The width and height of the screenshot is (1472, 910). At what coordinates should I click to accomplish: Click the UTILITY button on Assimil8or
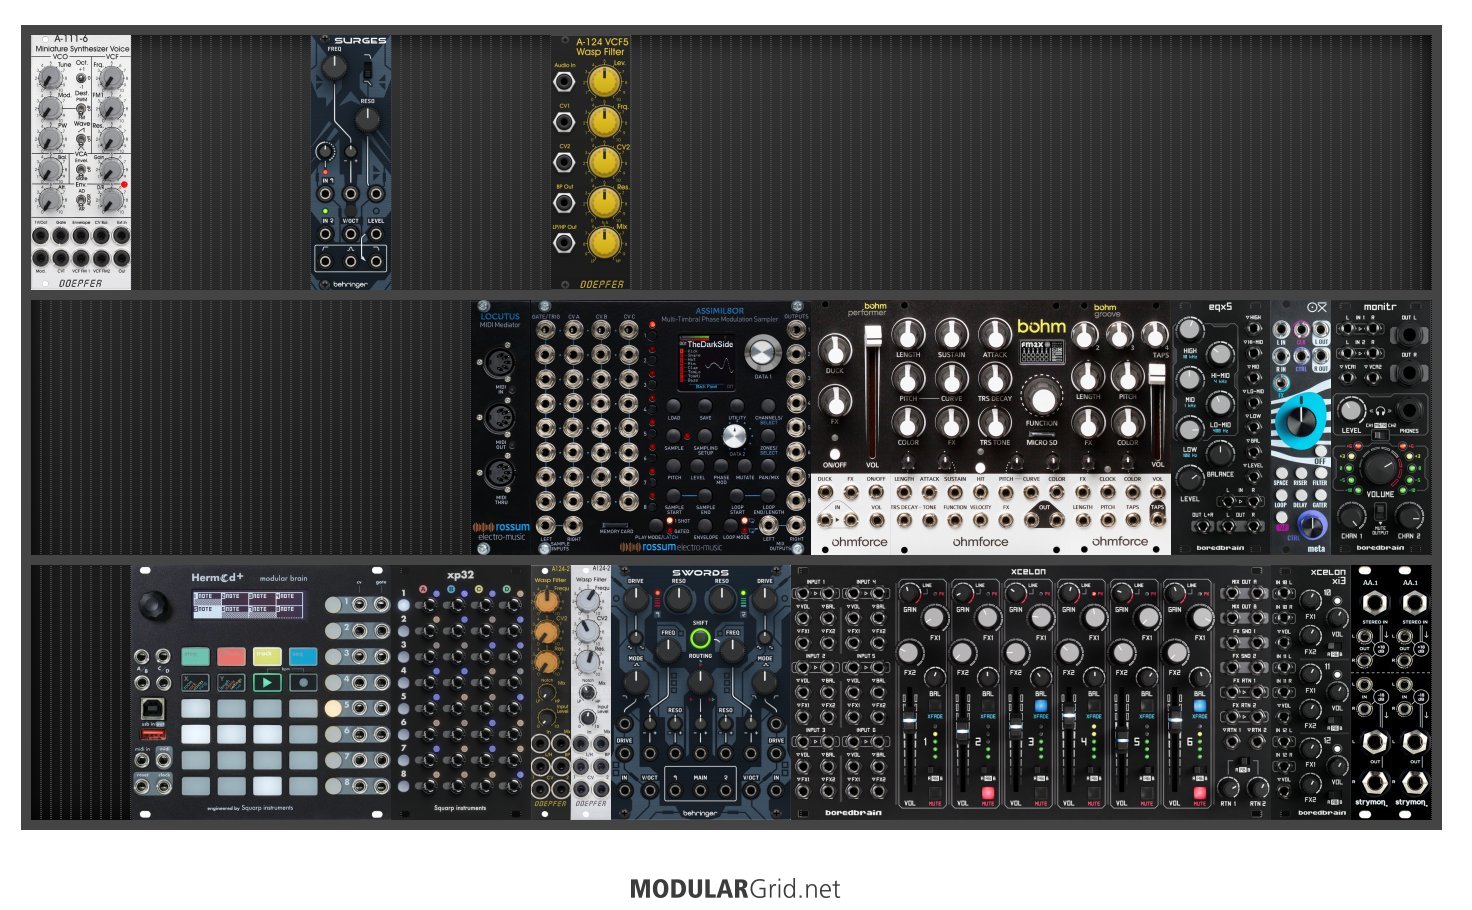(x=737, y=405)
